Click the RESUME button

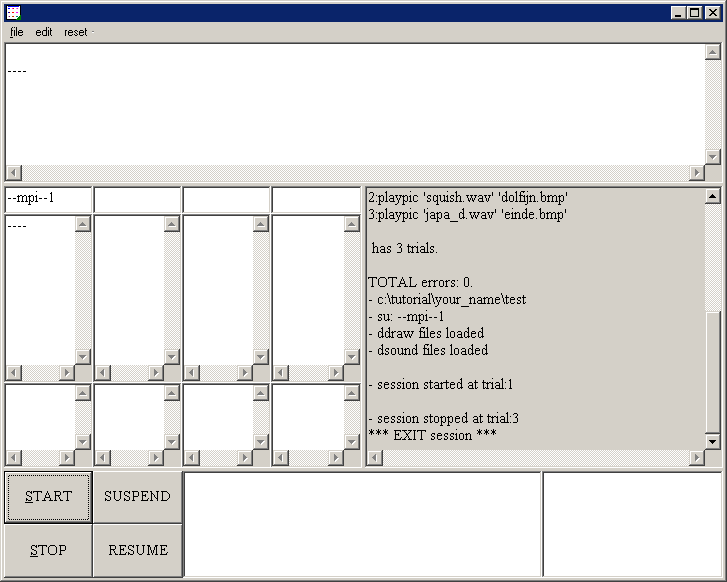point(137,550)
